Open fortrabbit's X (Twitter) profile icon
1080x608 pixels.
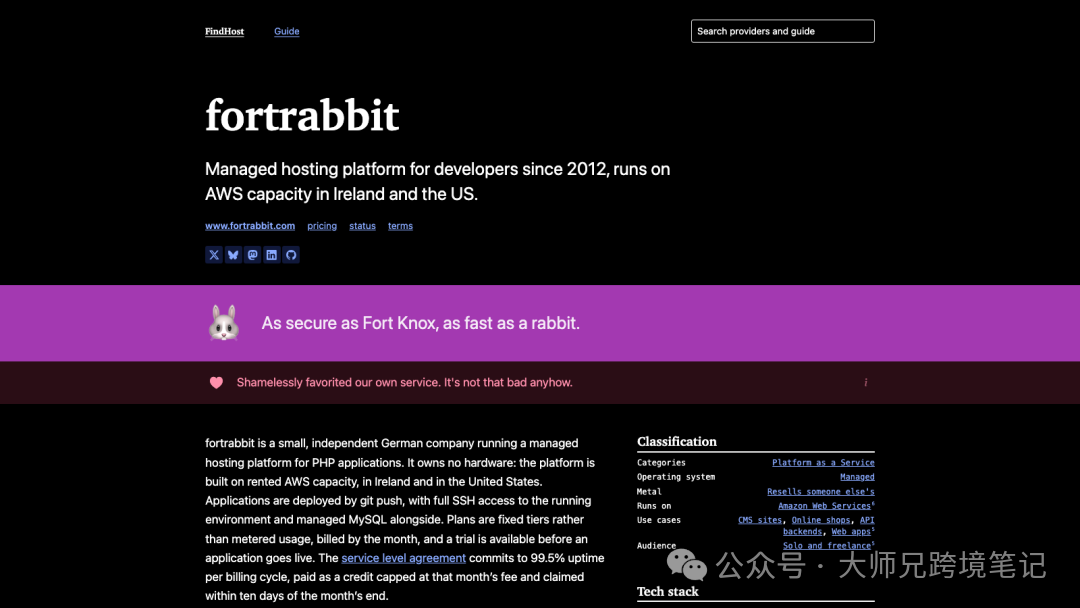click(214, 255)
